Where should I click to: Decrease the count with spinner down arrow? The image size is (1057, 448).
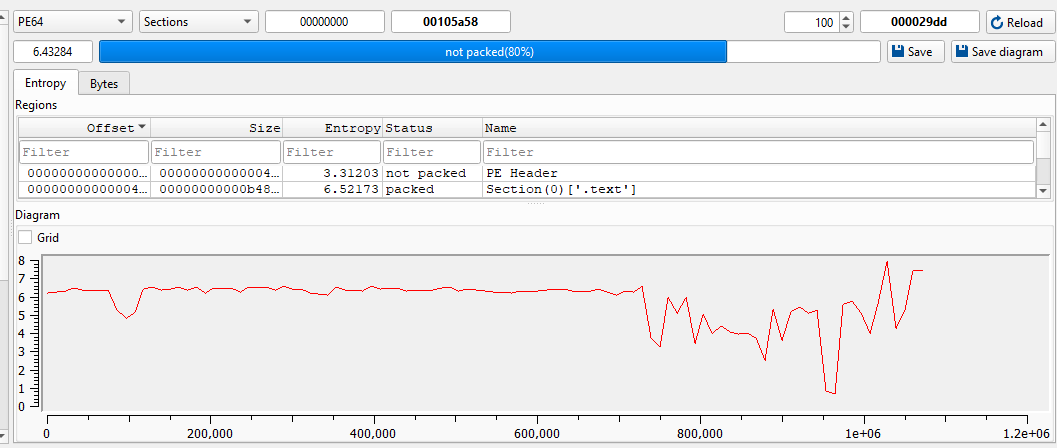846,27
